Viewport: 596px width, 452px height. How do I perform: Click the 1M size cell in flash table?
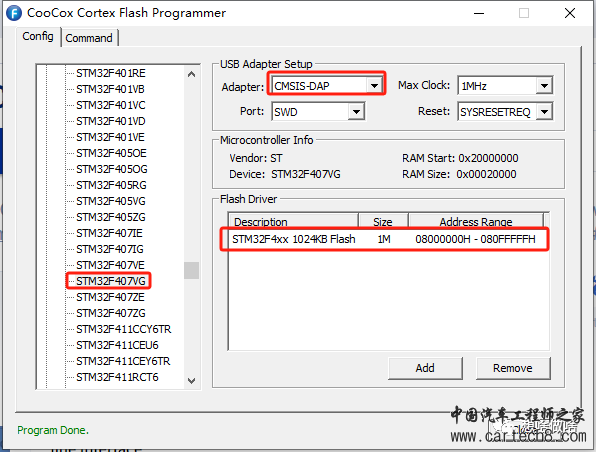pyautogui.click(x=384, y=239)
